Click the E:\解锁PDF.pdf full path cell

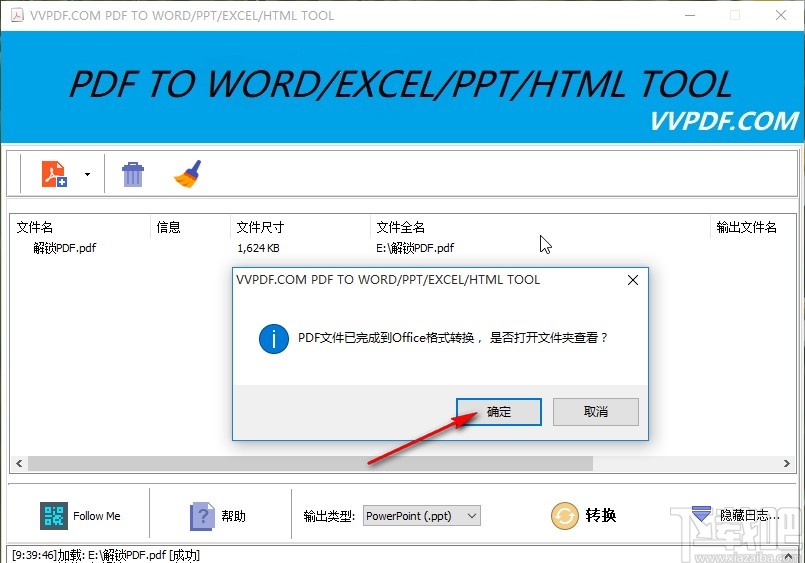coord(415,248)
